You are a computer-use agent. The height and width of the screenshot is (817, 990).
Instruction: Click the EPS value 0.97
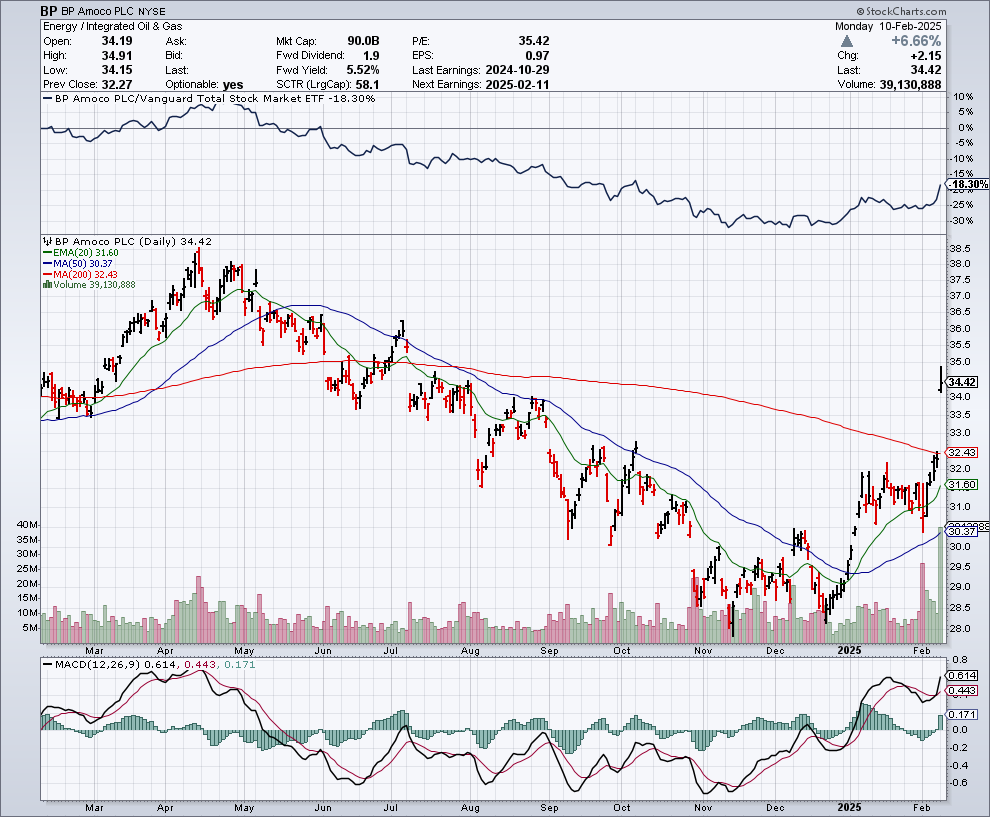[537, 56]
